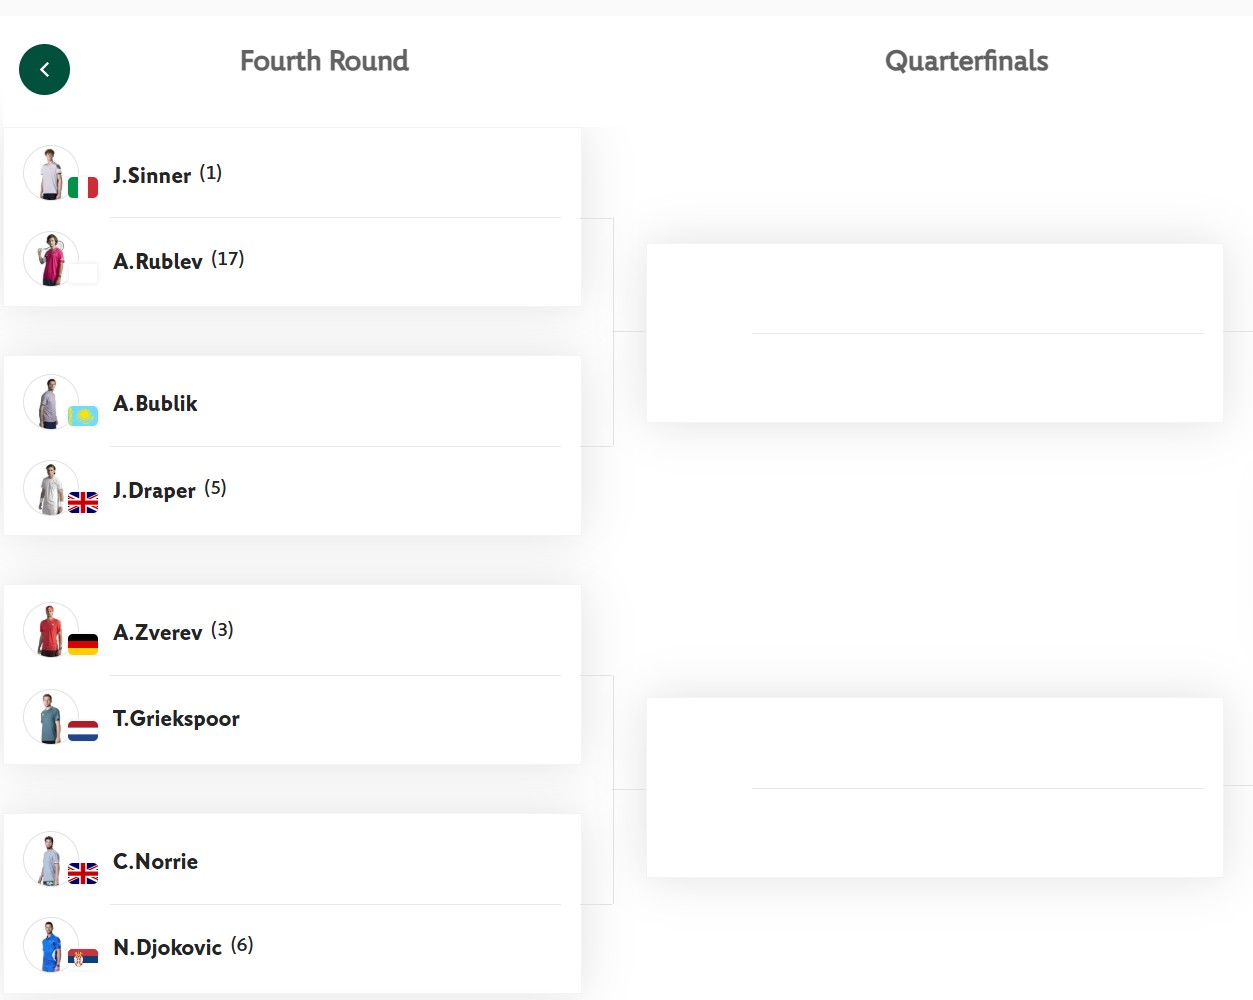This screenshot has width=1253, height=1000.
Task: Click the Italian flag beside J.Sinner
Action: point(83,187)
